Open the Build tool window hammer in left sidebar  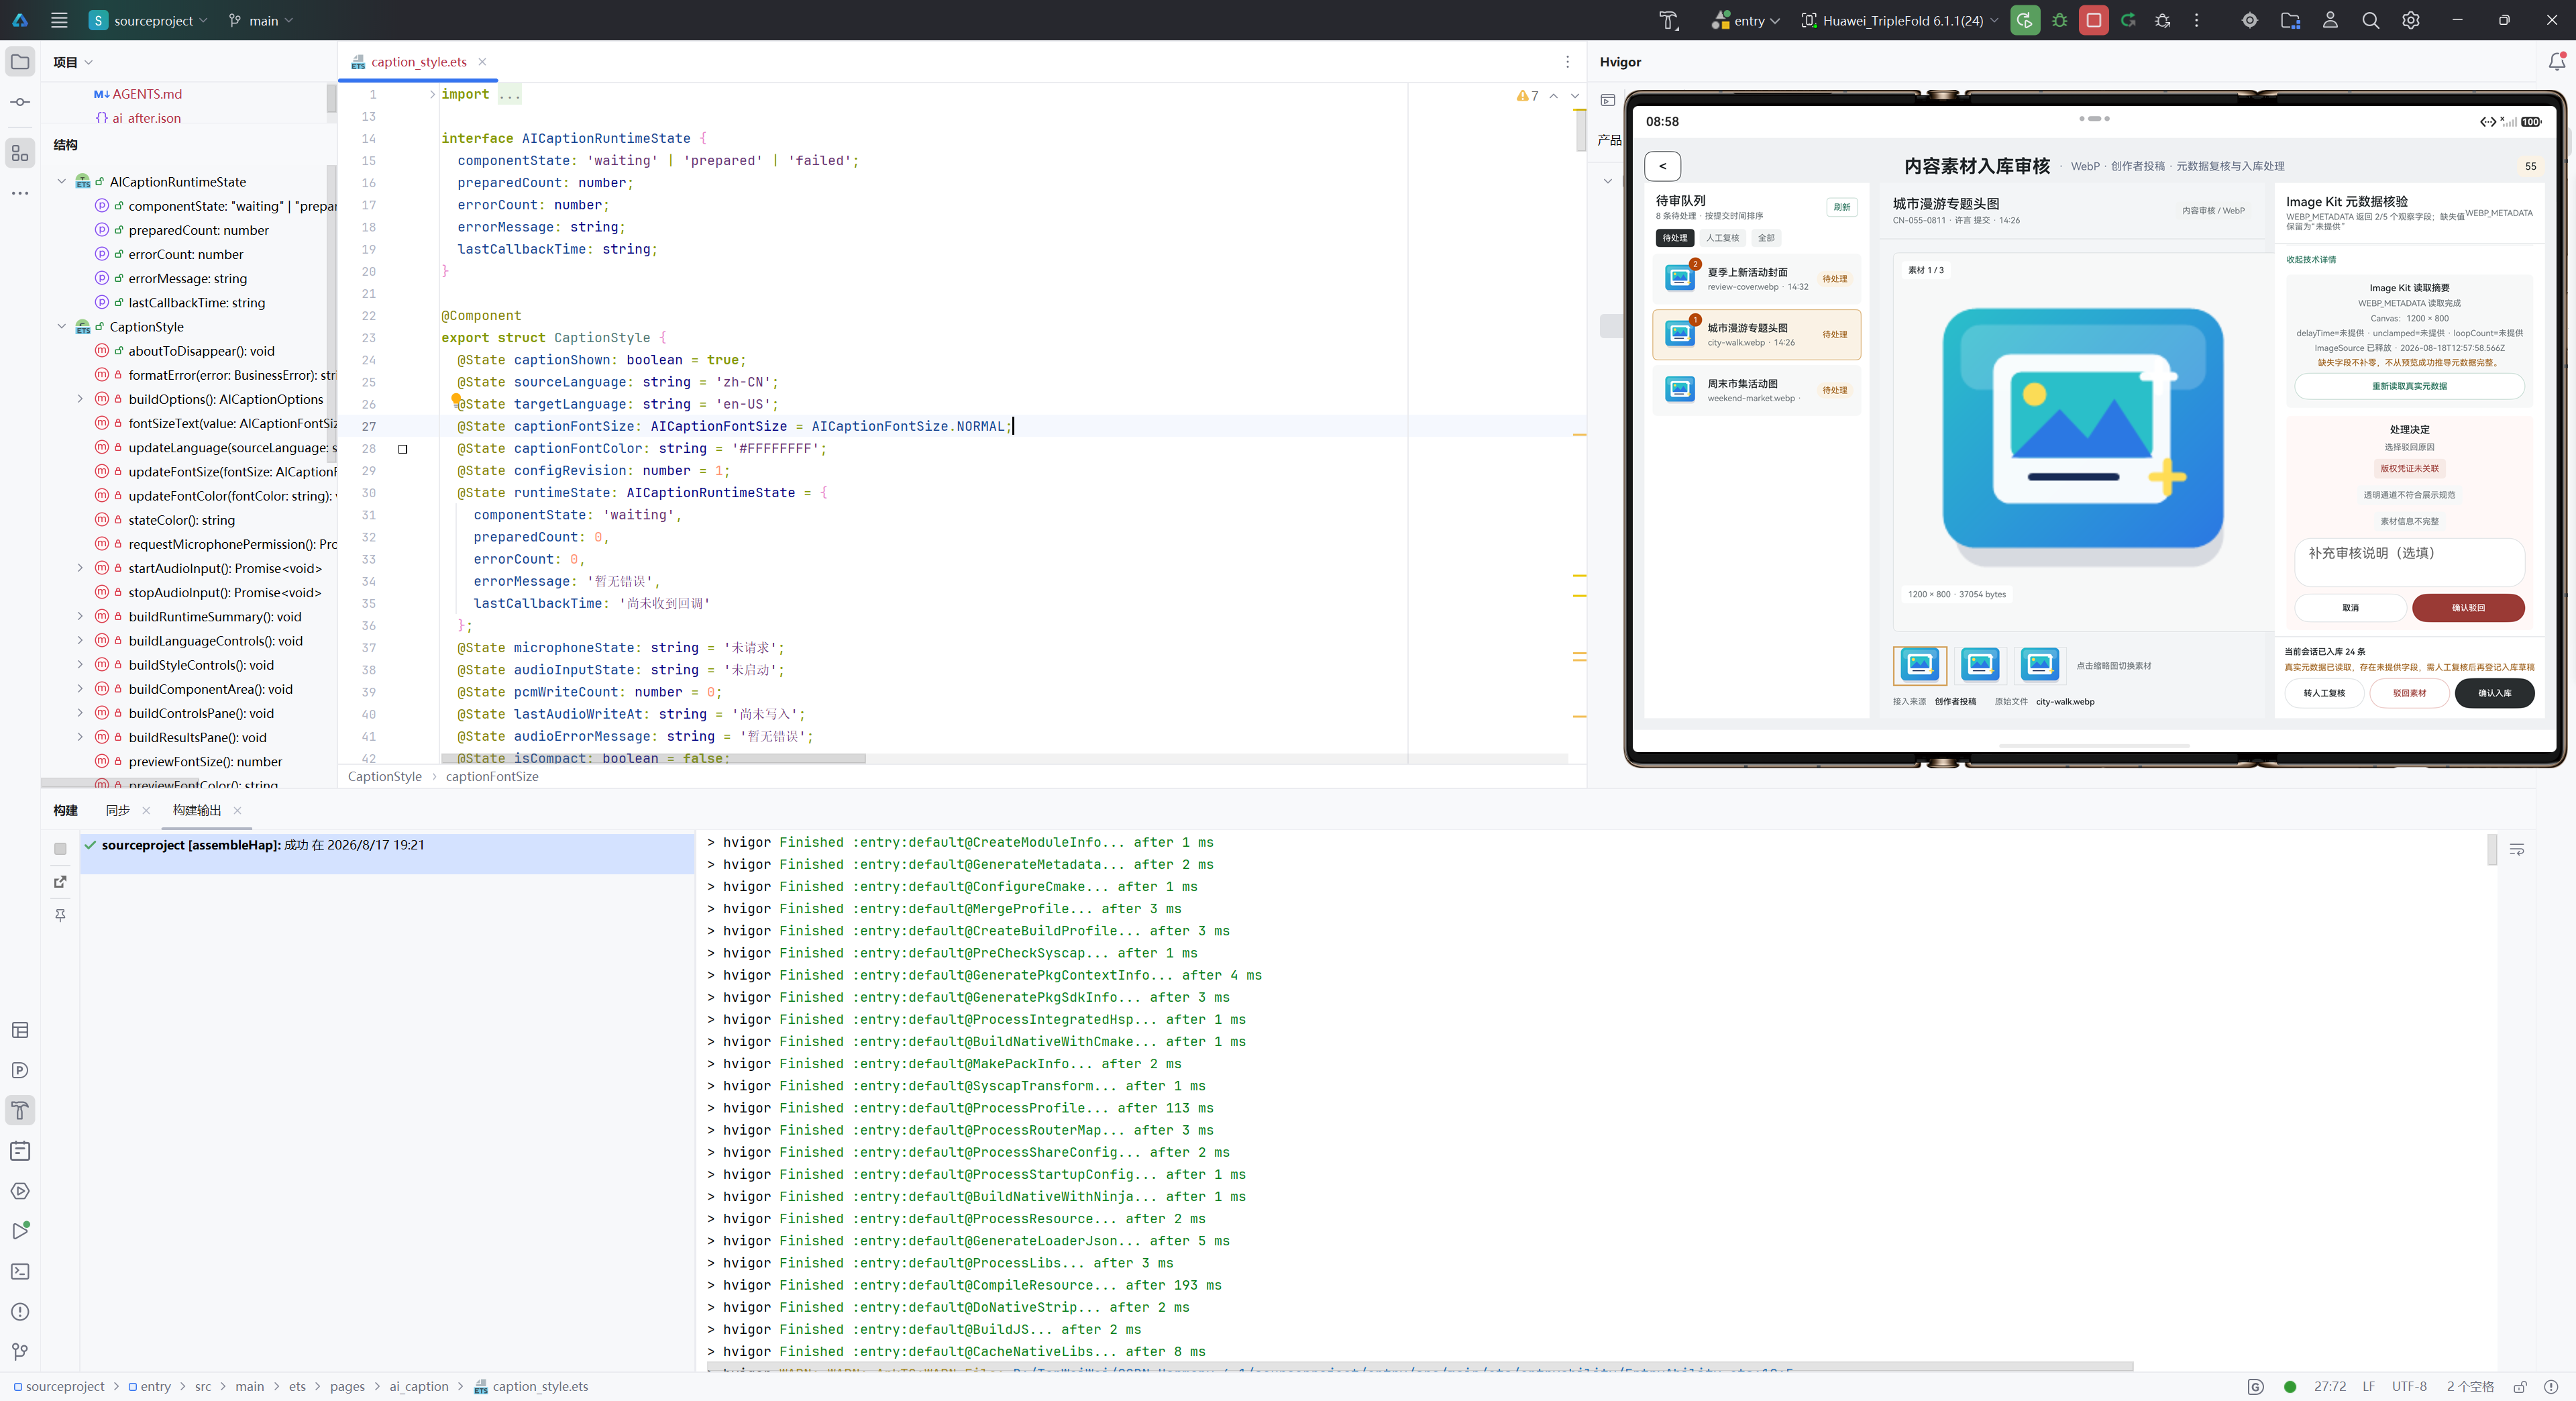pyautogui.click(x=20, y=1110)
